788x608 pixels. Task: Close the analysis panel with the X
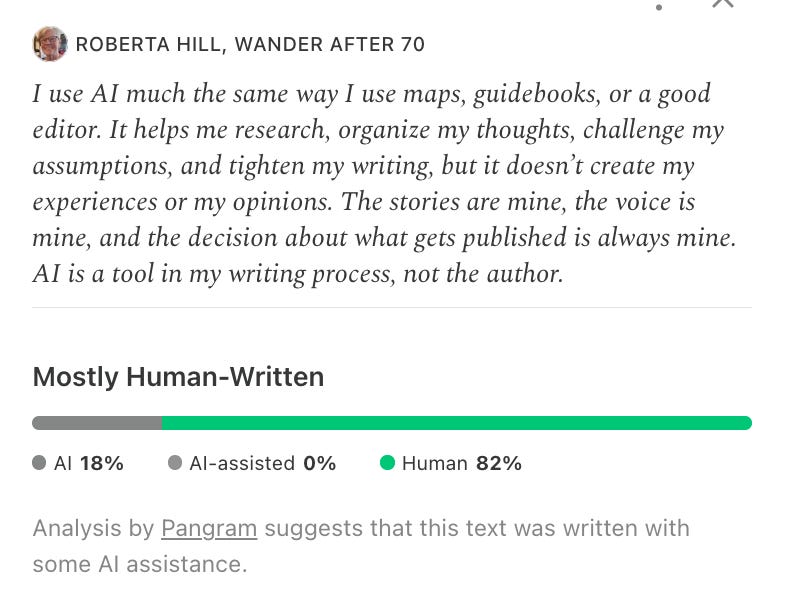(723, 3)
